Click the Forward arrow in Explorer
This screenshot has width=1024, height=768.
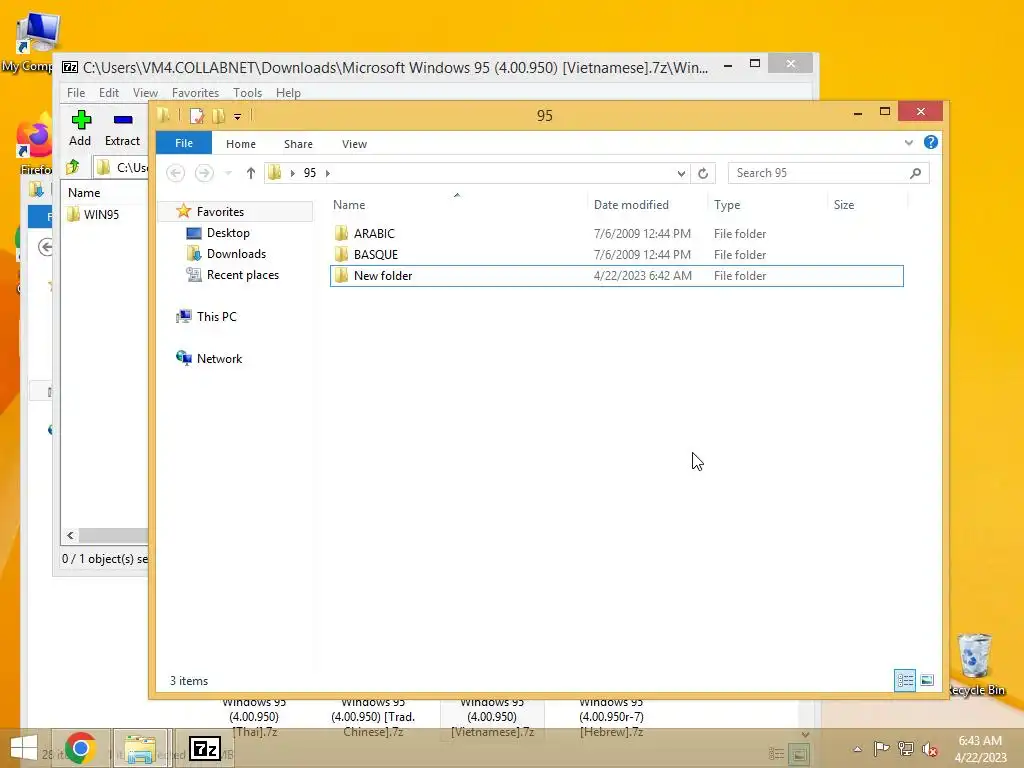204,173
